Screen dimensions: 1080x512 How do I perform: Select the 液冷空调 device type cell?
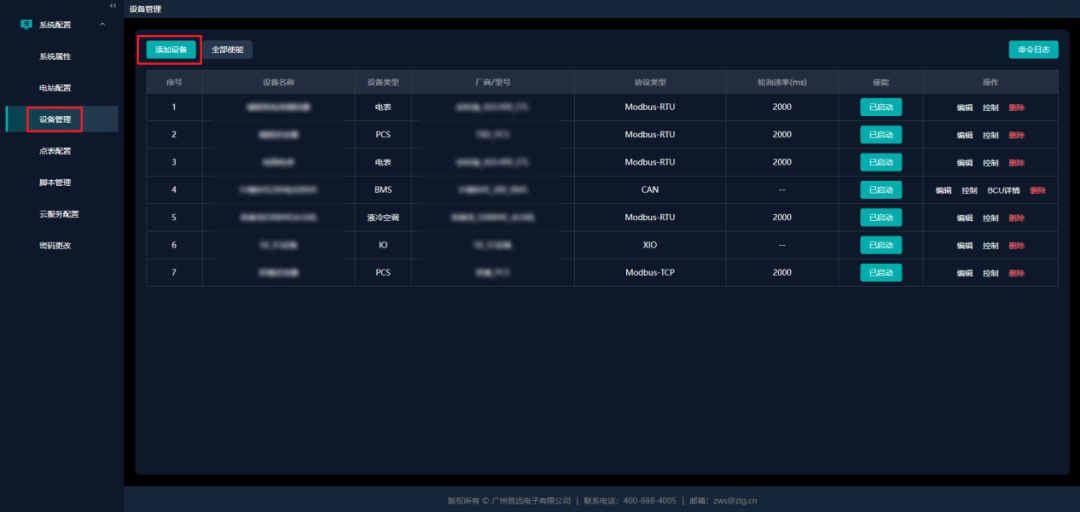(x=383, y=217)
